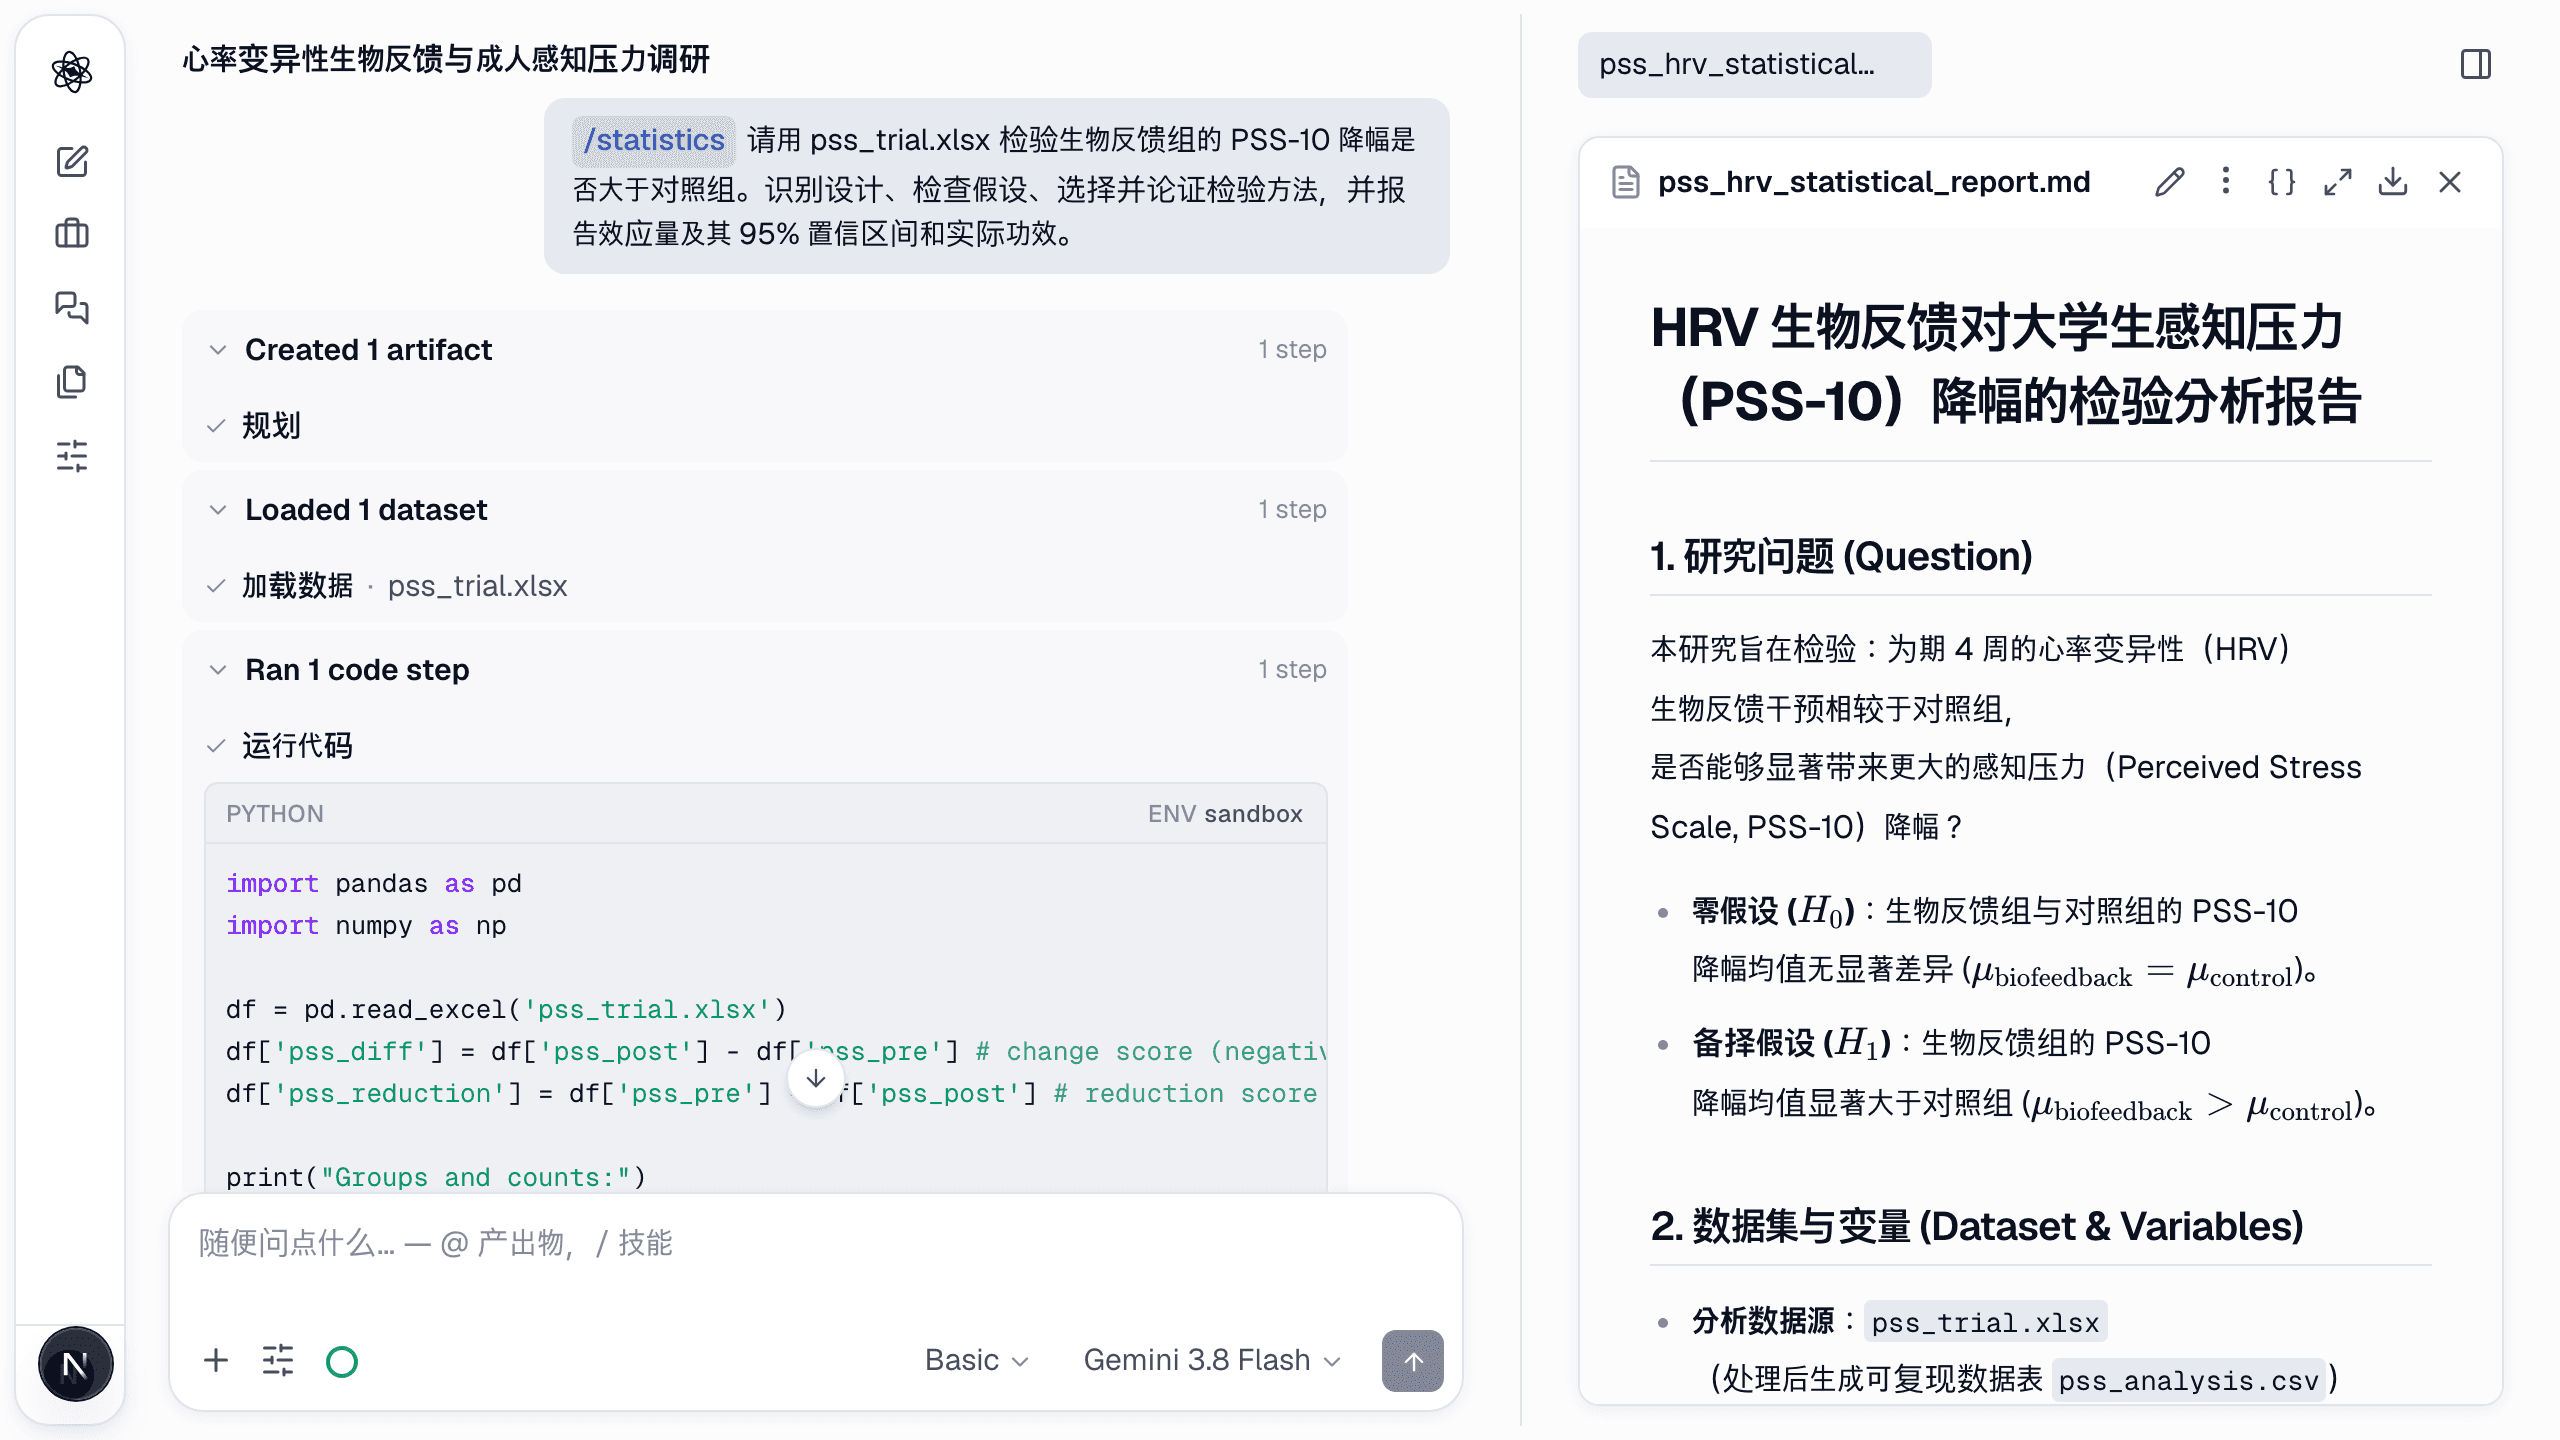Image resolution: width=2560 pixels, height=1440 pixels.
Task: Jump to bottom with down-arrow button
Action: [816, 1079]
